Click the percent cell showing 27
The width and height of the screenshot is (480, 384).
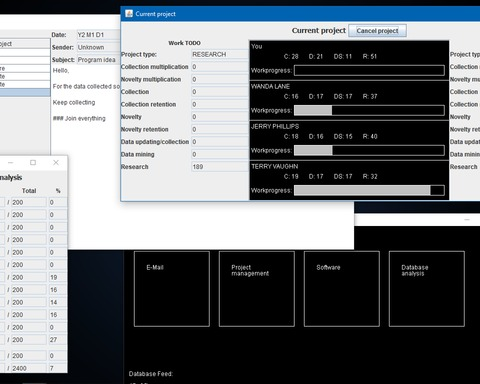pyautogui.click(x=57, y=340)
